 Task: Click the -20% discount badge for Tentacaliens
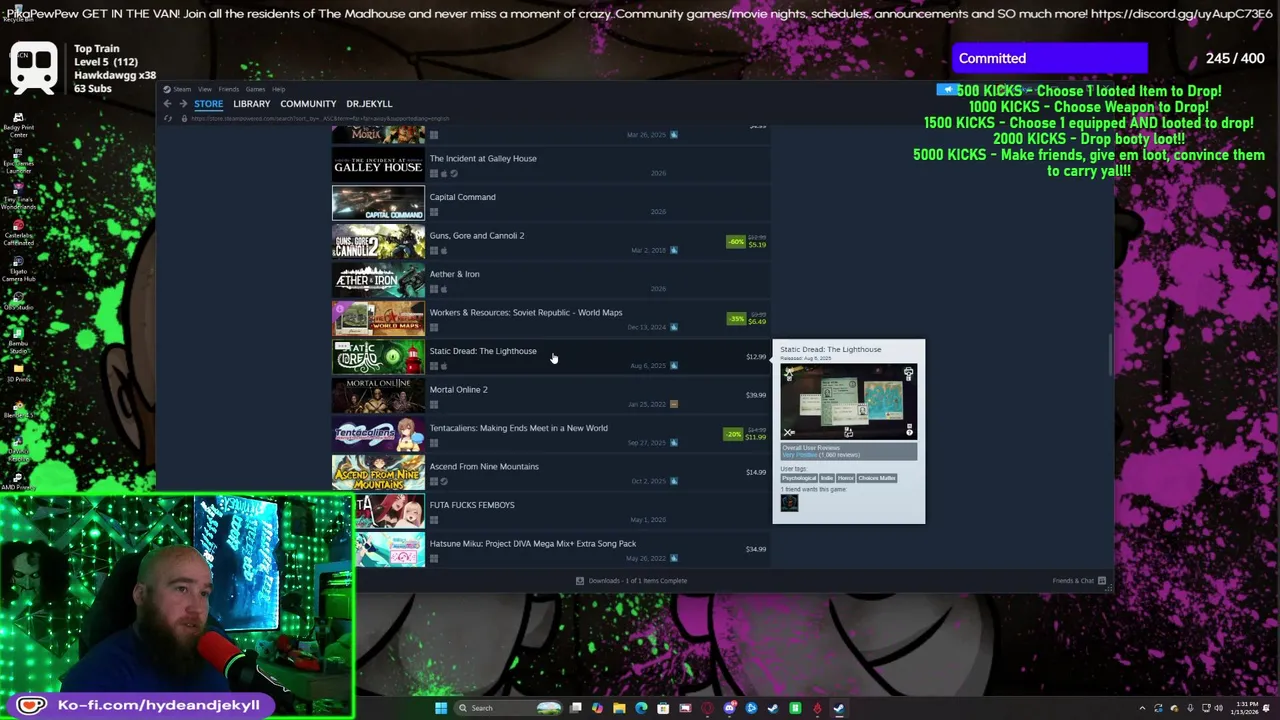pos(734,434)
